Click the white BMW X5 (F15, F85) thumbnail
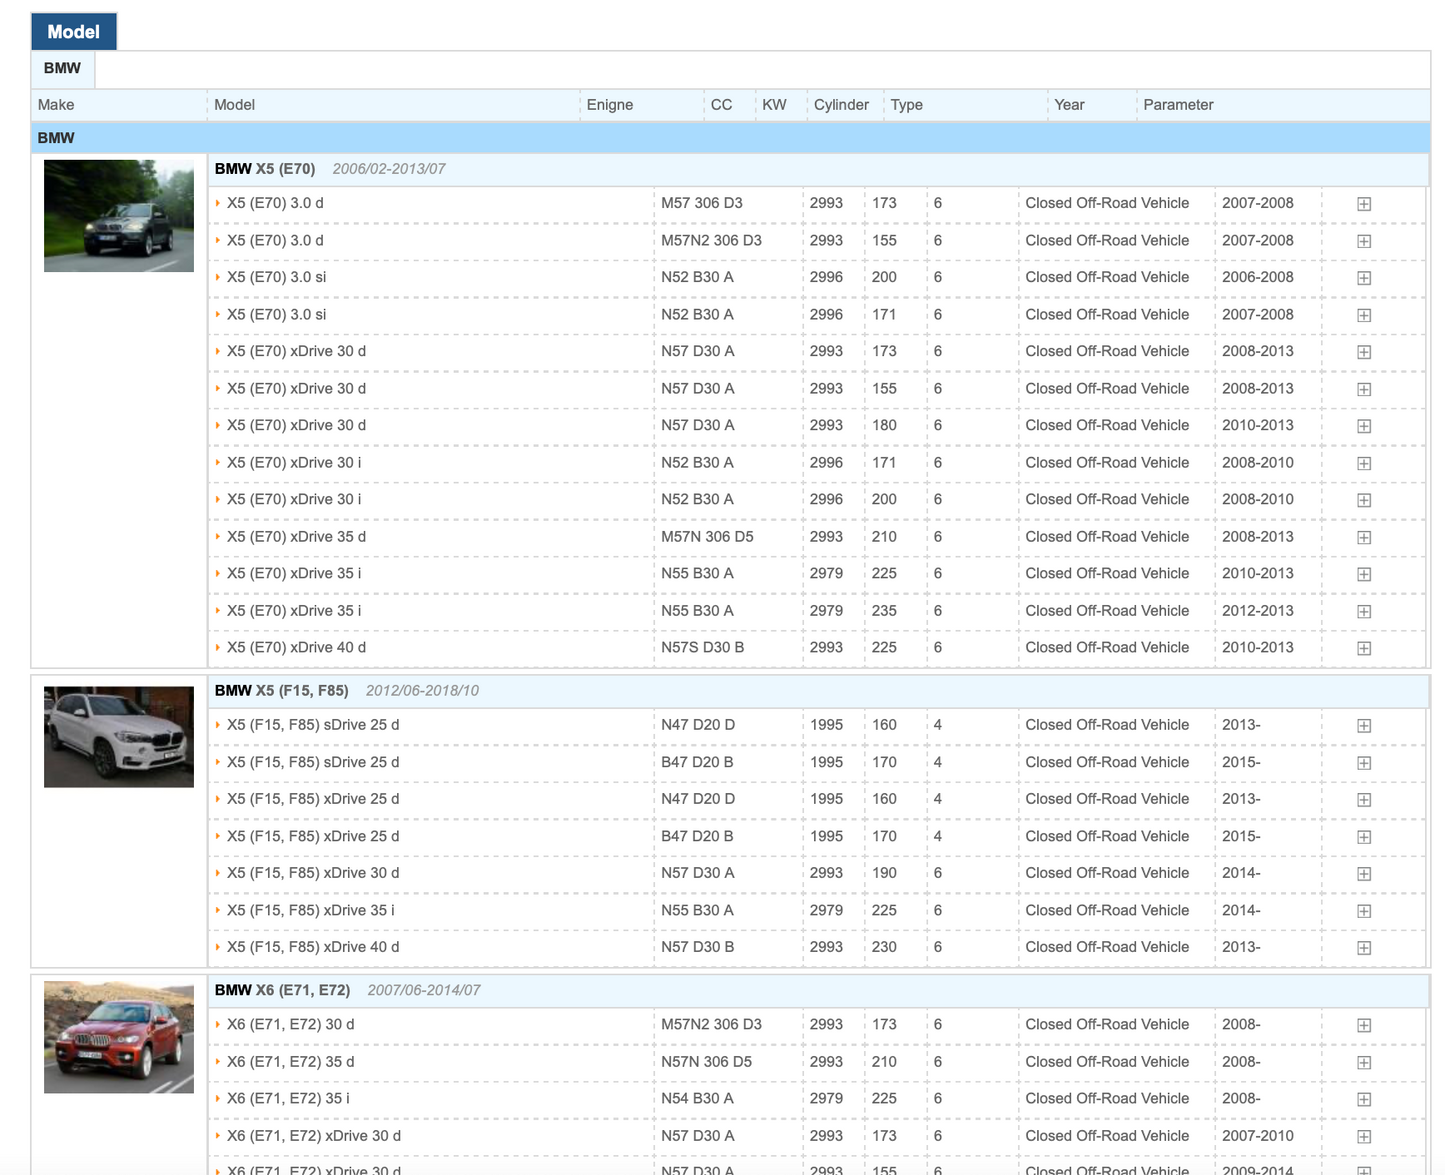 click(x=119, y=737)
